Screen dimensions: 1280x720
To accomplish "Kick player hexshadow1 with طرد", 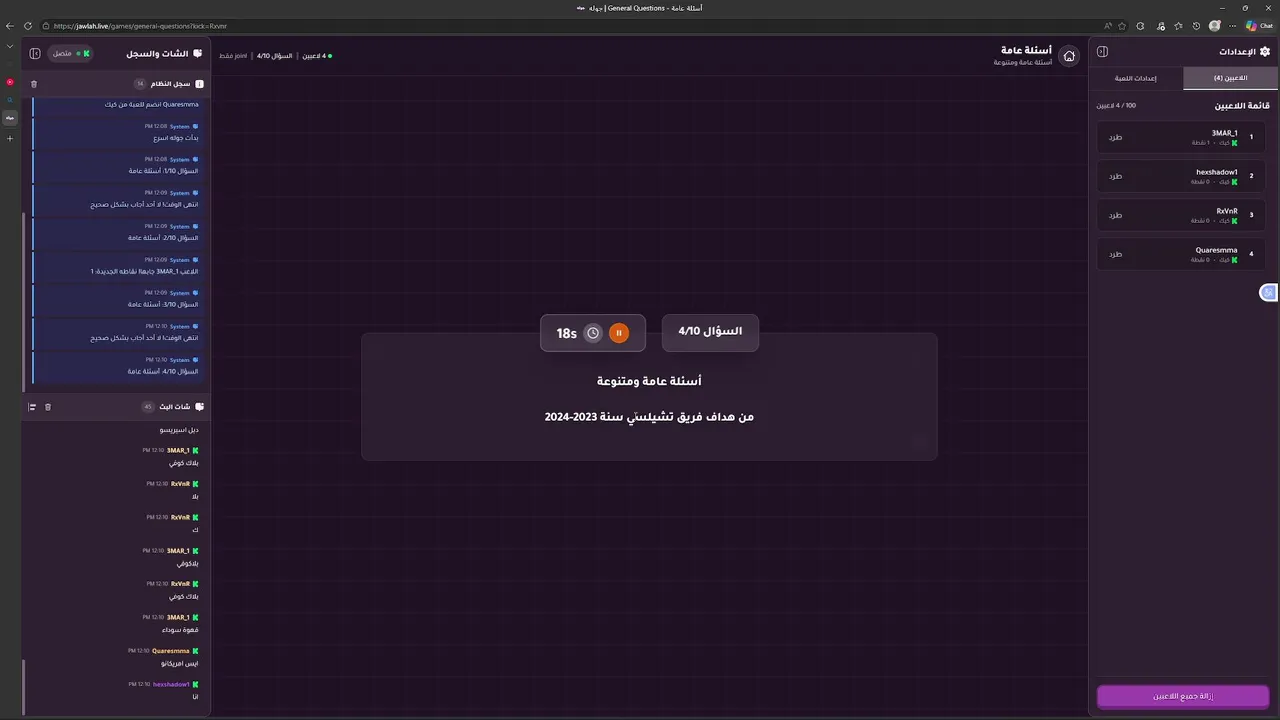I will click(1115, 176).
